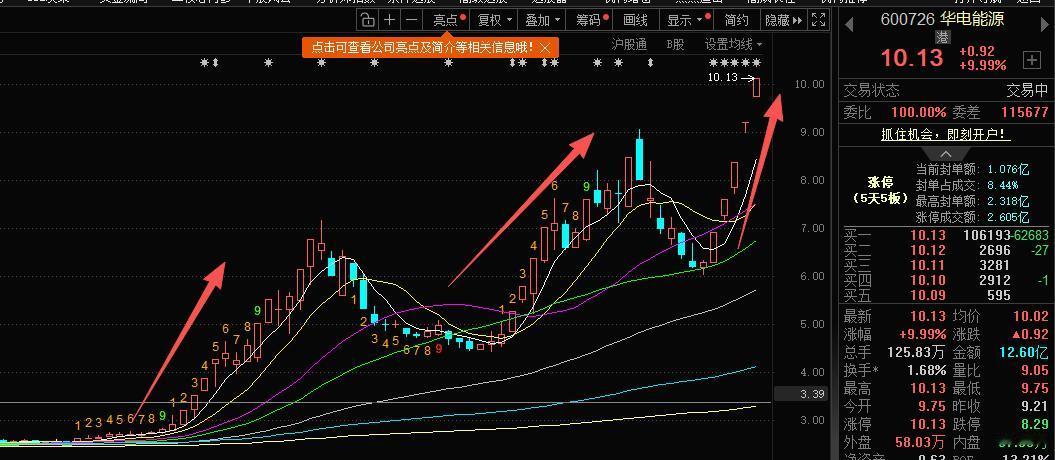Click the 最高封单额 2.318亿 value
This screenshot has width=1055, height=460.
click(x=1008, y=201)
